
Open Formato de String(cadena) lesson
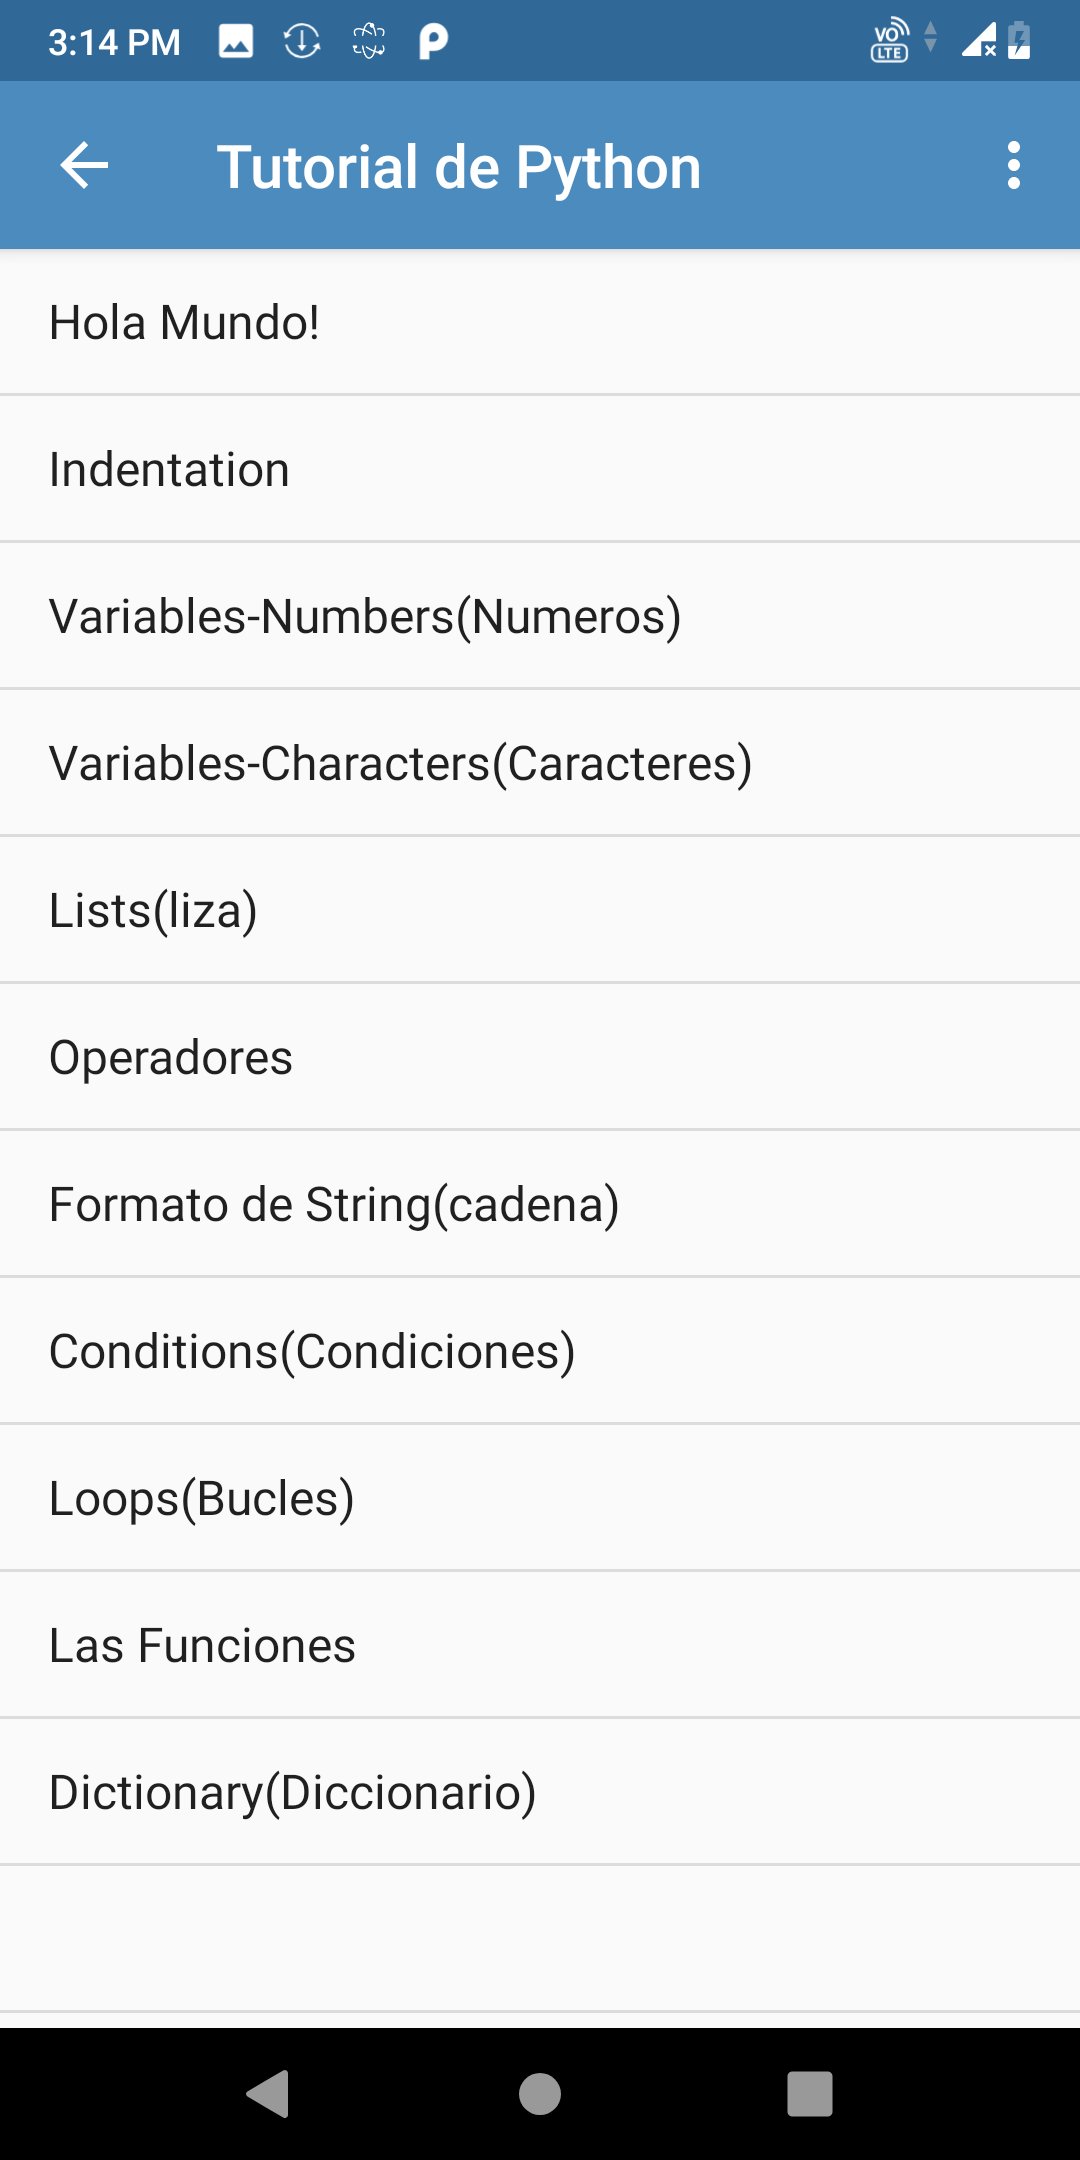[x=540, y=1205]
